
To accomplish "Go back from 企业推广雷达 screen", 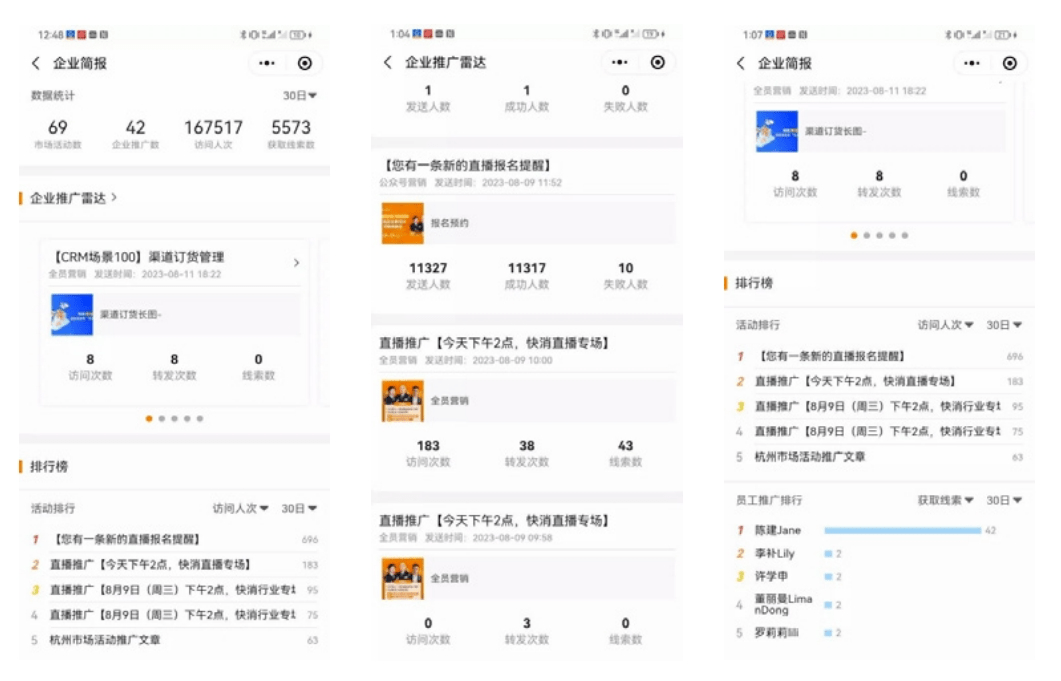I will [x=388, y=62].
